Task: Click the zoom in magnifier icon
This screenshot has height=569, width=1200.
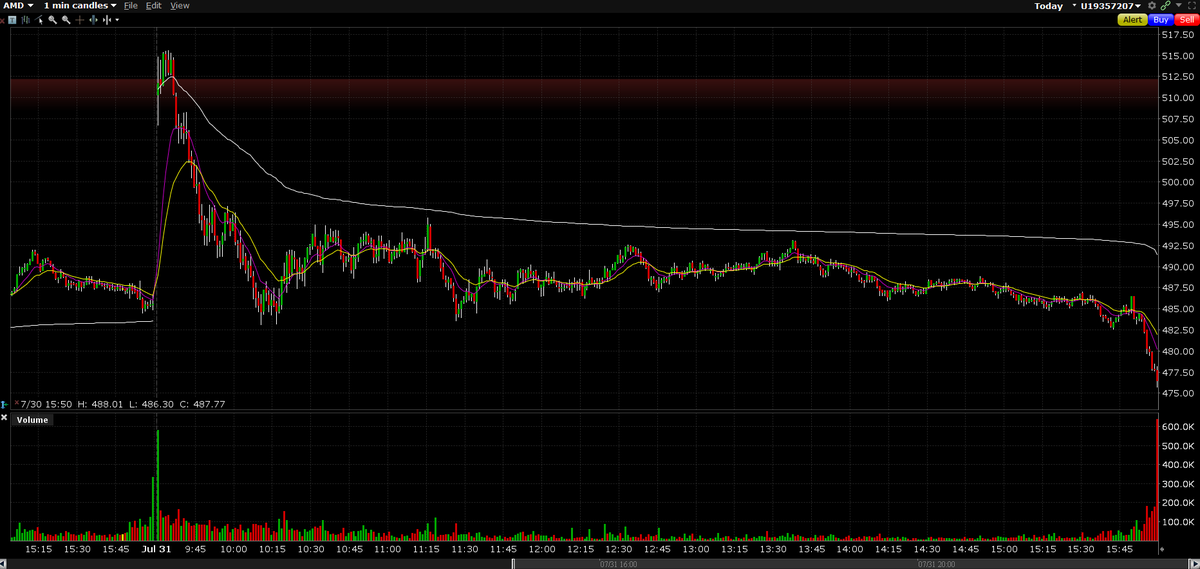Action: (x=52, y=20)
